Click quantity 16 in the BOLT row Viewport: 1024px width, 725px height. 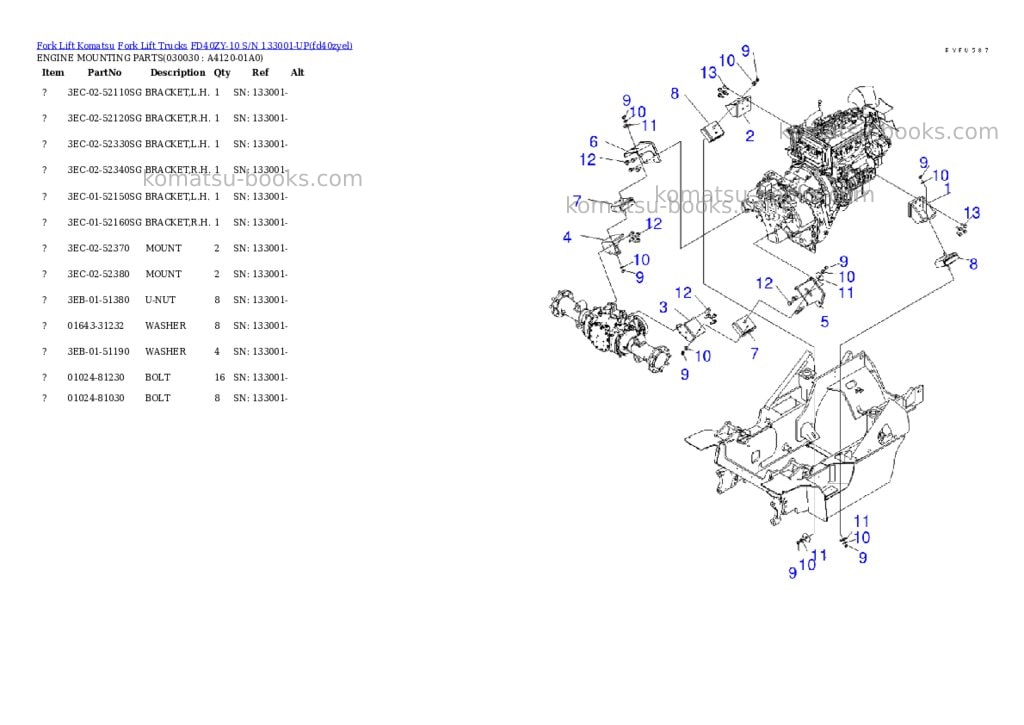point(219,378)
